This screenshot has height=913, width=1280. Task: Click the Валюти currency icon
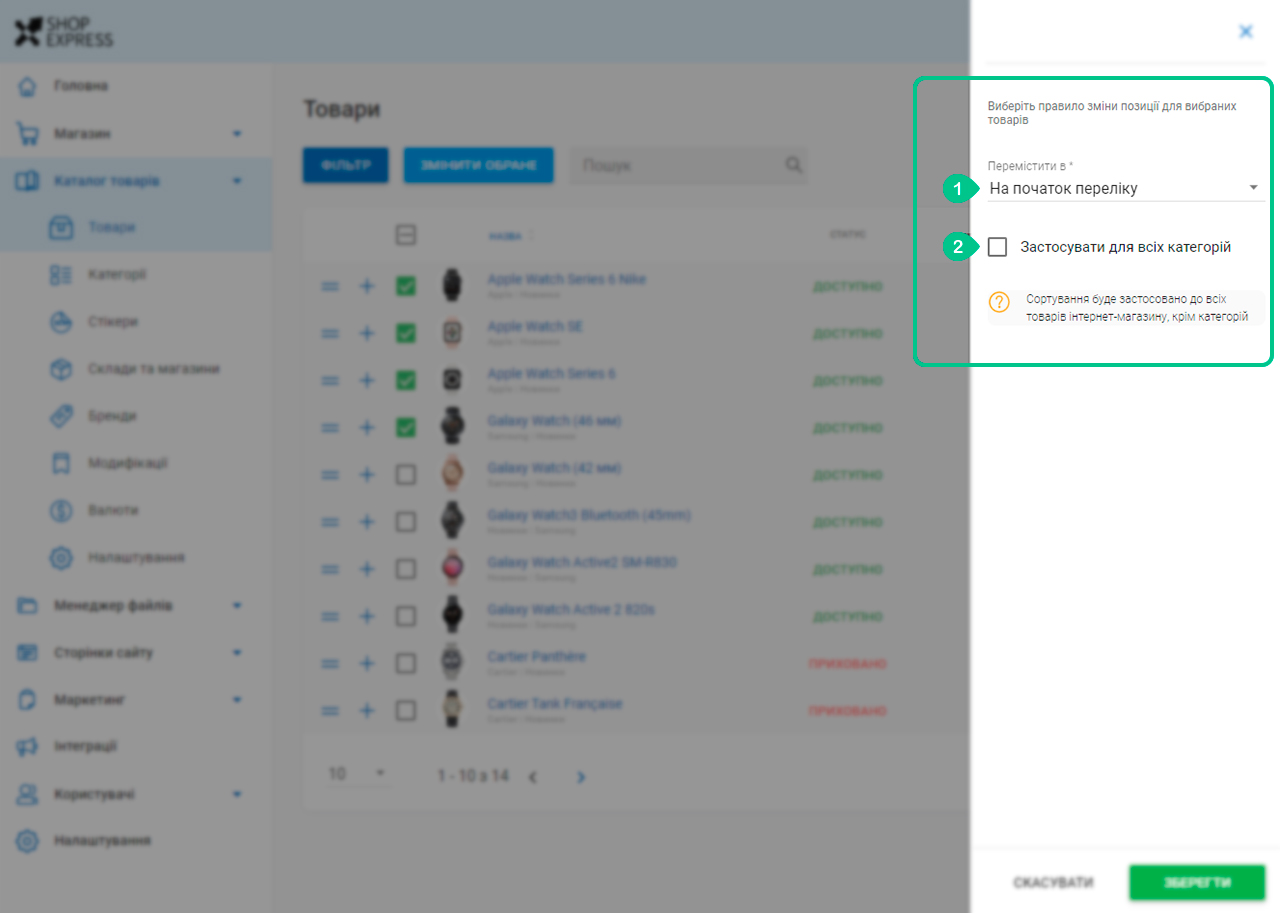[x=61, y=510]
